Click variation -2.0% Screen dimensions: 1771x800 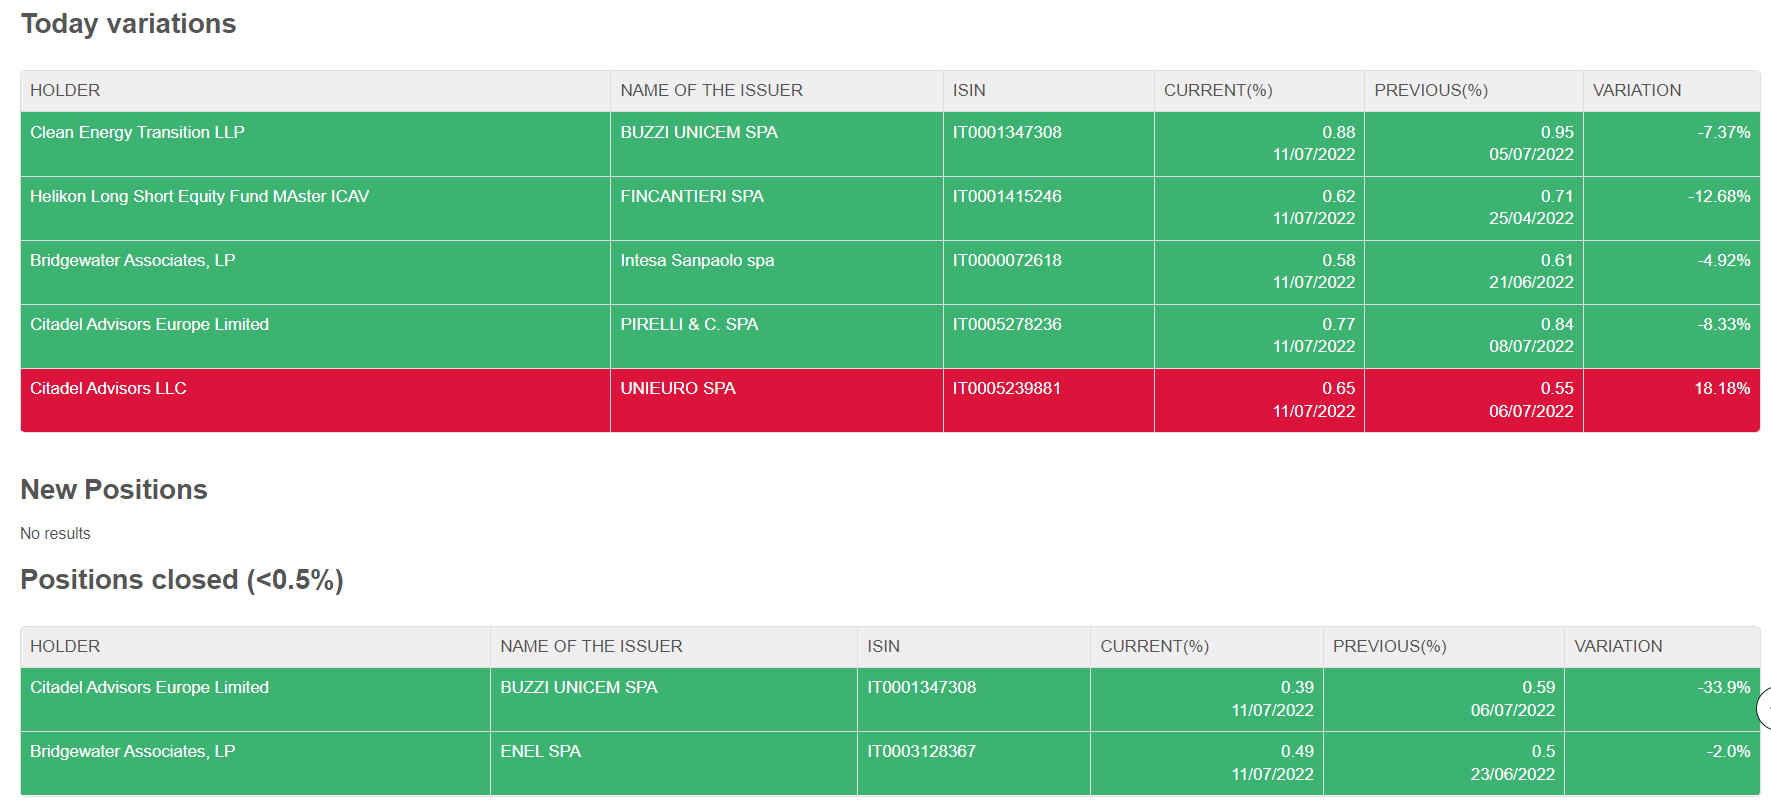click(1728, 751)
